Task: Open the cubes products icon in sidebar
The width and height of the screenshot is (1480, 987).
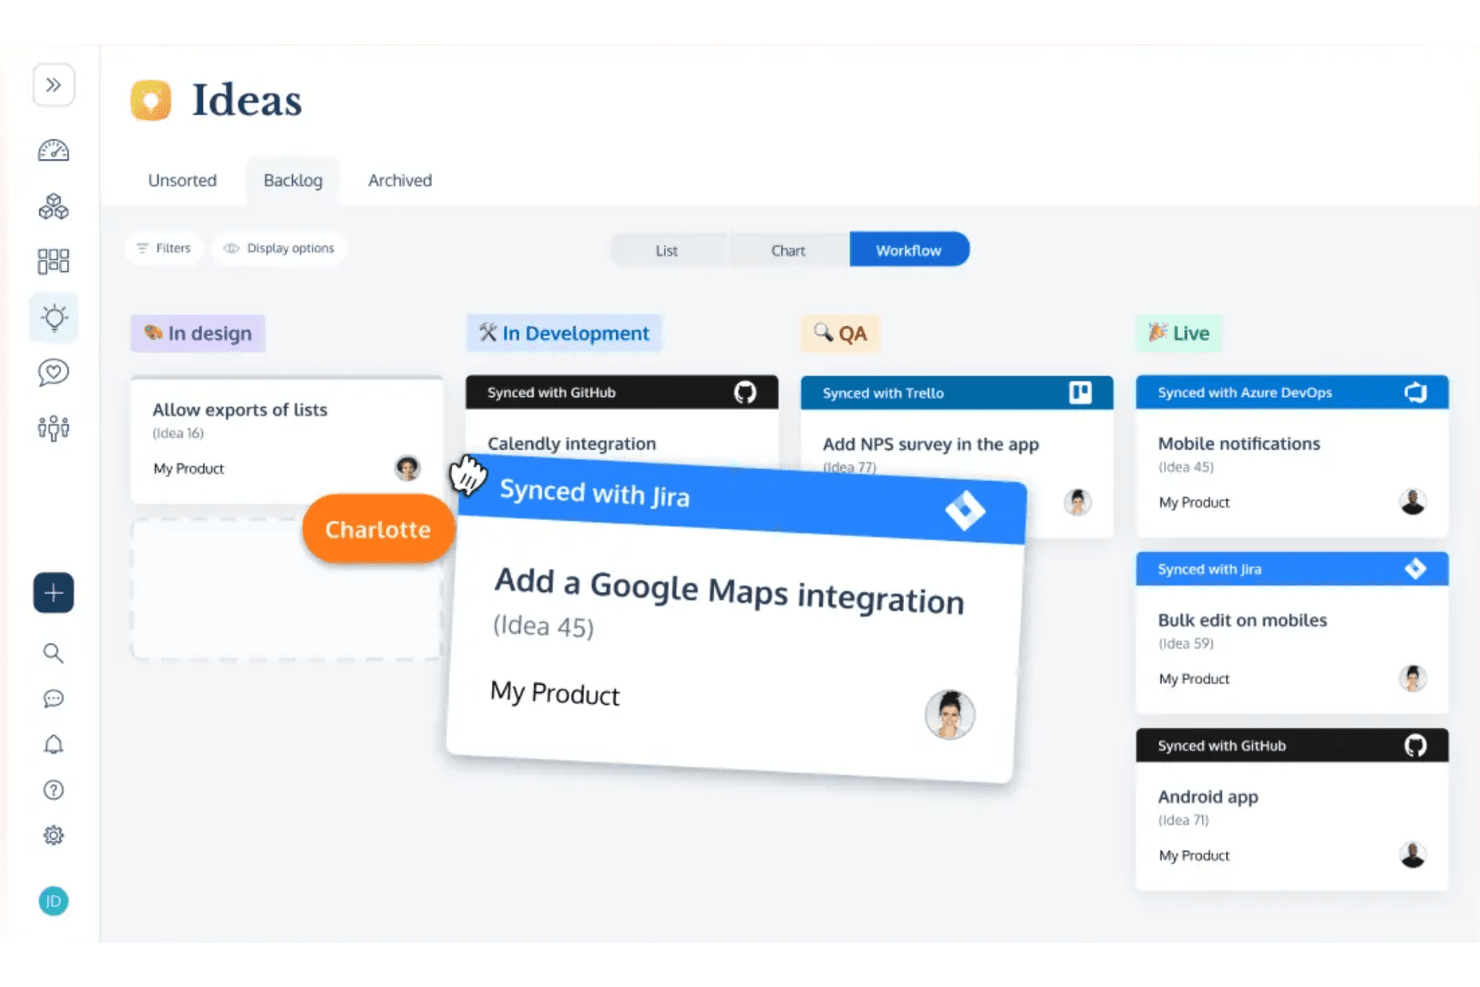Action: click(x=54, y=207)
